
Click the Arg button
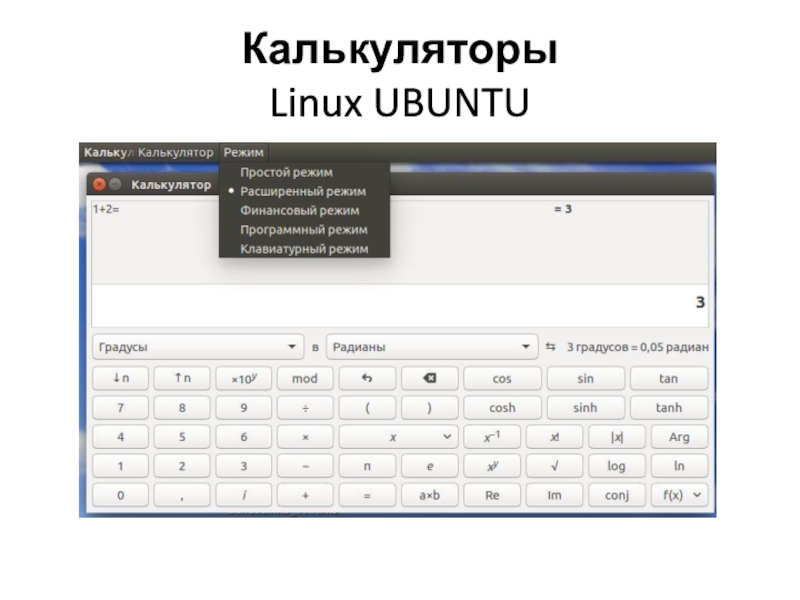(x=680, y=437)
